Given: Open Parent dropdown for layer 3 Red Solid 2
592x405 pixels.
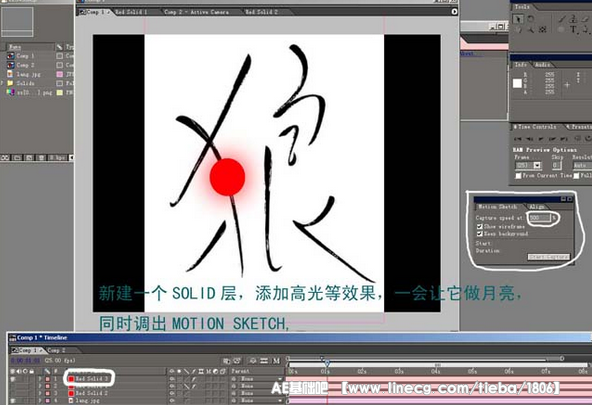Looking at the screenshot, I should click(x=261, y=393).
